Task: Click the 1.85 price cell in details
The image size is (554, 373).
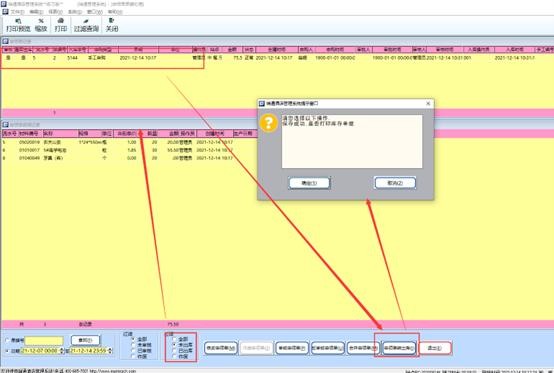Action: pyautogui.click(x=131, y=150)
